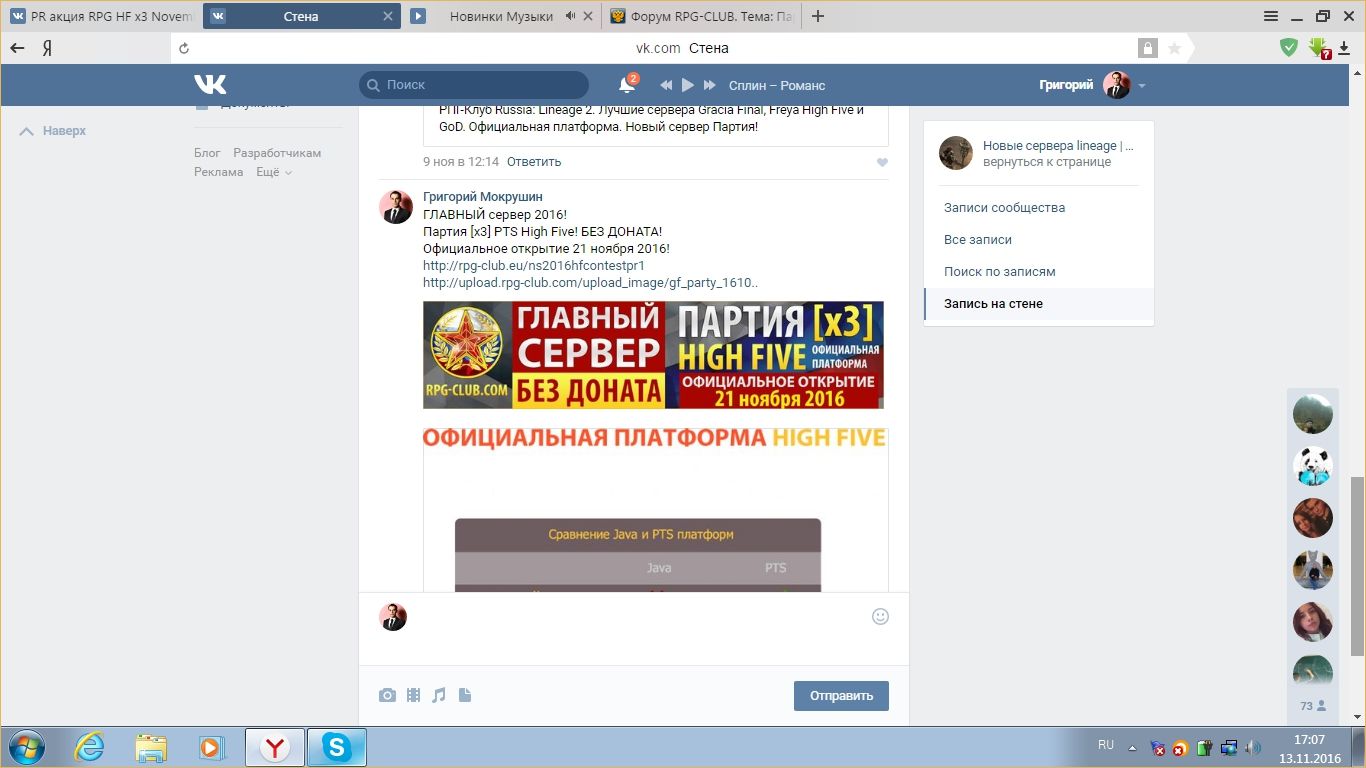Like the comment from 9 ноя
The image size is (1366, 768).
click(882, 162)
